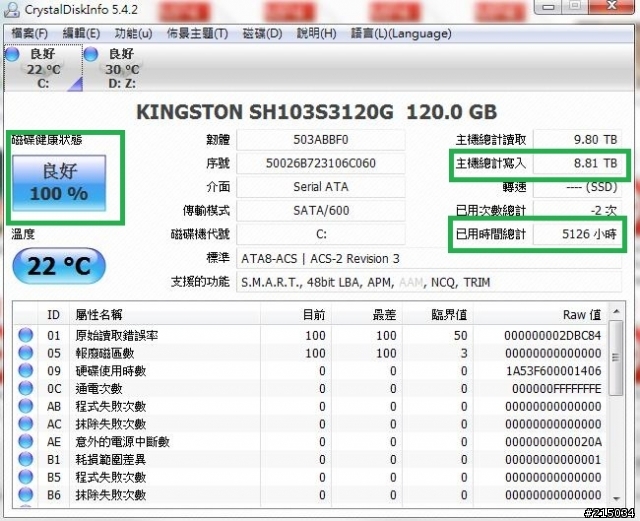Screen dimensions: 640x521
Task: Click the 22 °C temperature button
Action: (x=59, y=266)
